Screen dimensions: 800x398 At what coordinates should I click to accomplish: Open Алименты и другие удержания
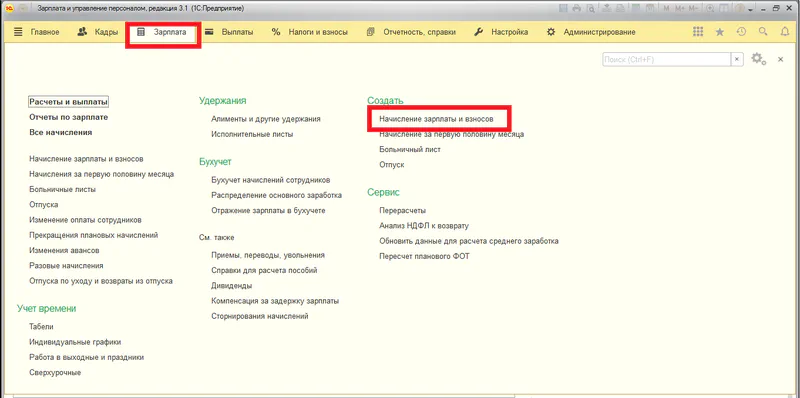[x=266, y=119]
